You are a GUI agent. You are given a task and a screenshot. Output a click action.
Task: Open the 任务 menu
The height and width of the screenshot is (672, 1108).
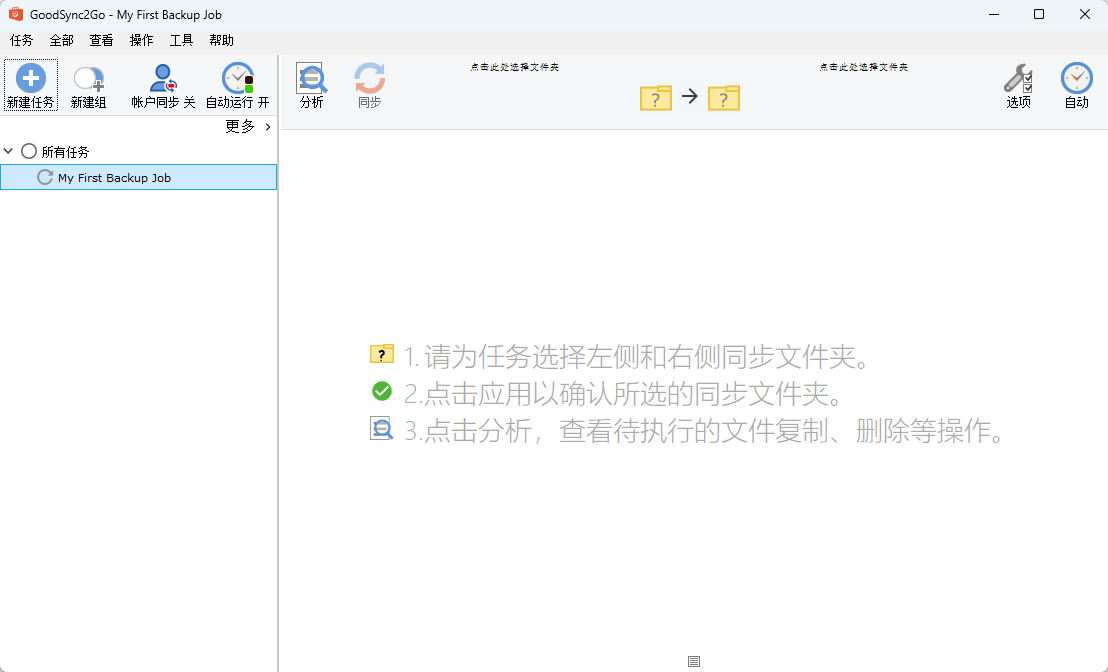click(x=21, y=40)
